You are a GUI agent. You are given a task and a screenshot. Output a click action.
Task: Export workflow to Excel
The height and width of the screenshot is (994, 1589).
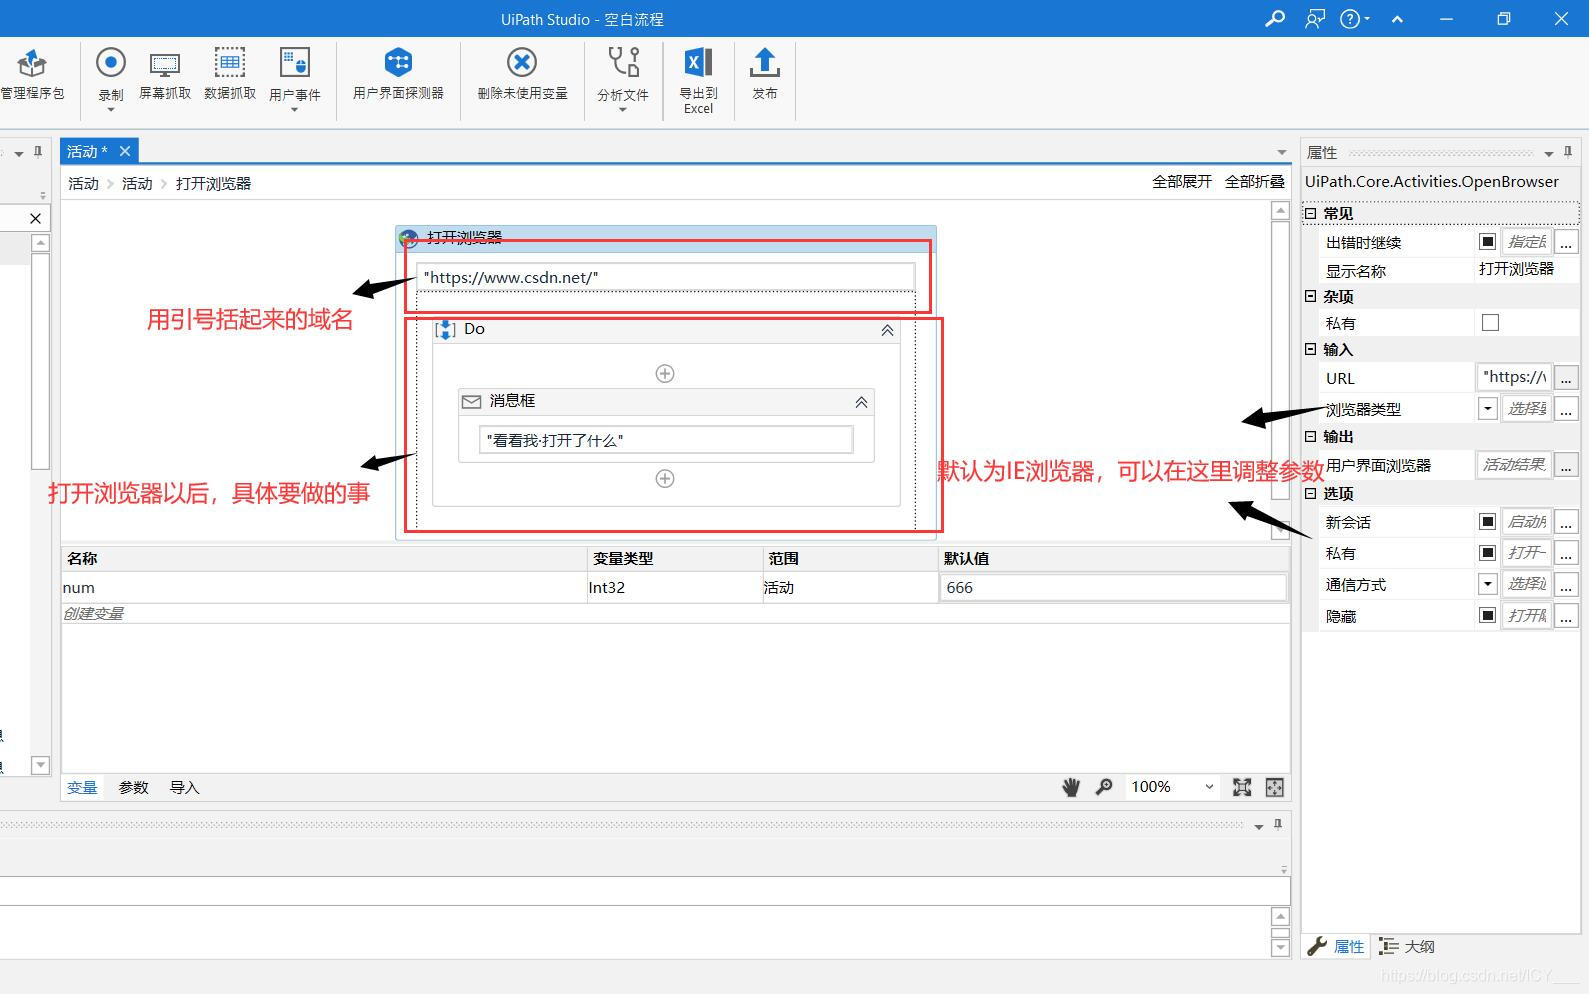(x=698, y=80)
